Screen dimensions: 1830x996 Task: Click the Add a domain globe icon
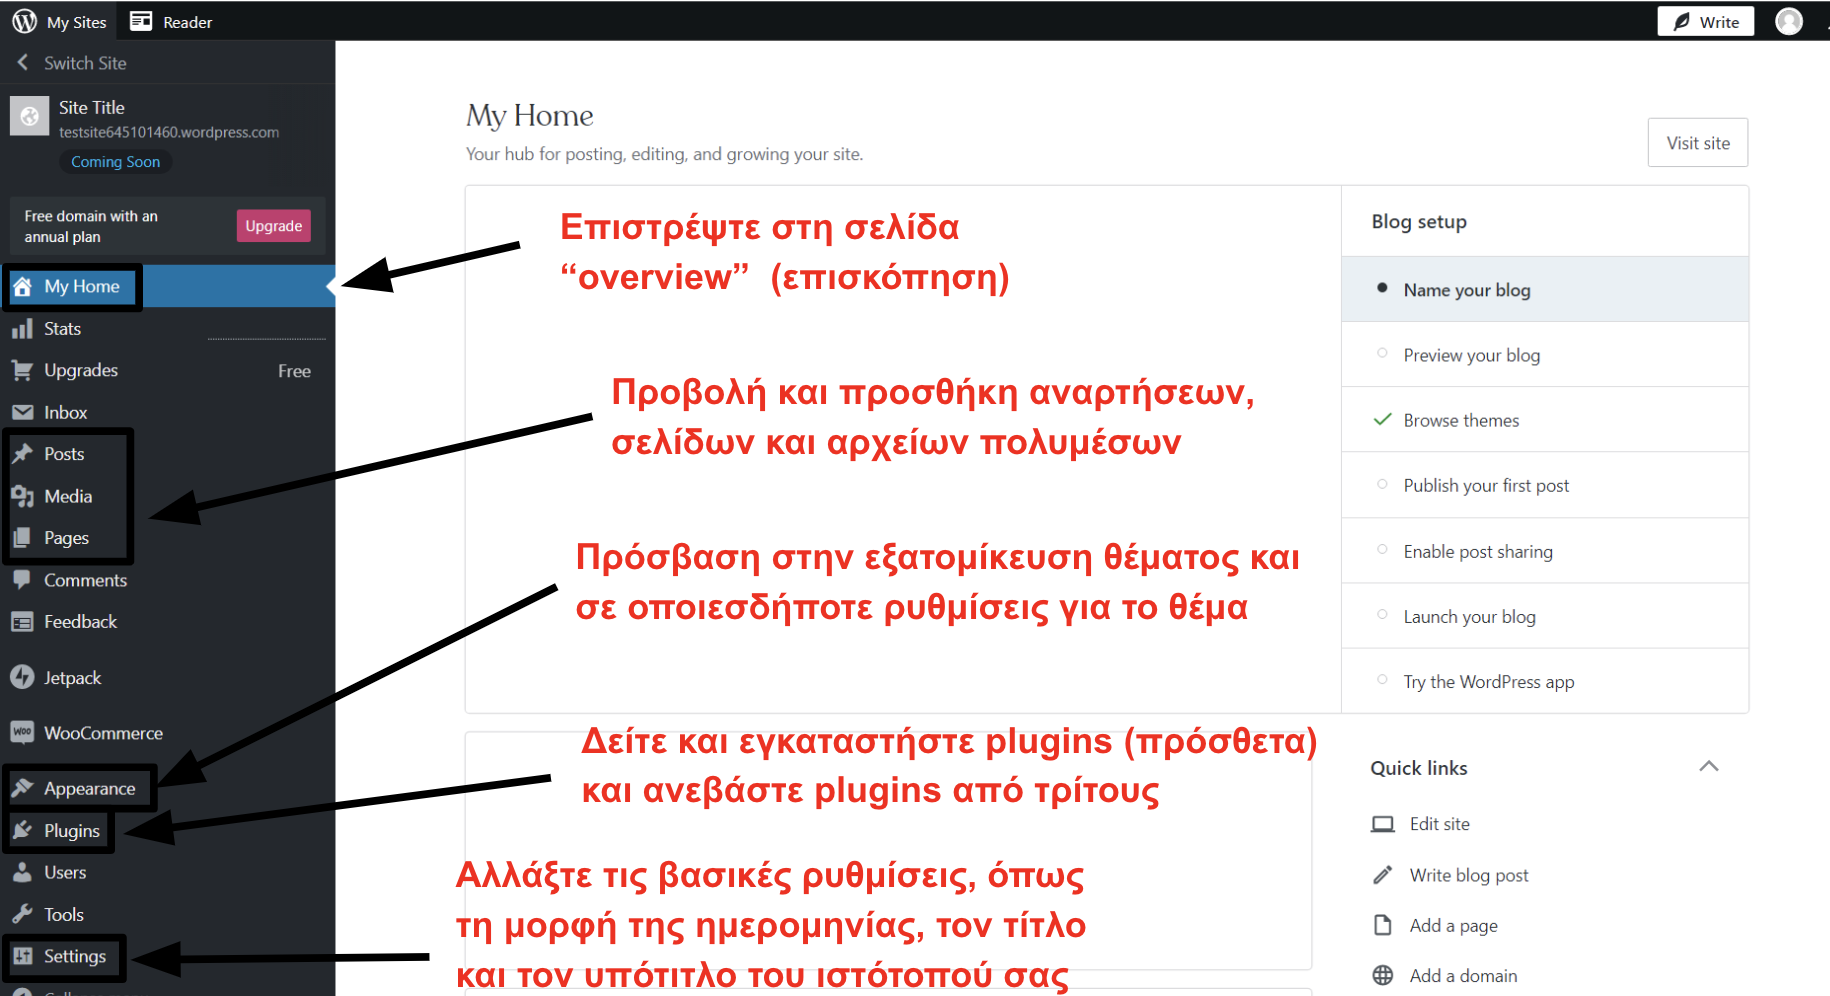pyautogui.click(x=1383, y=975)
